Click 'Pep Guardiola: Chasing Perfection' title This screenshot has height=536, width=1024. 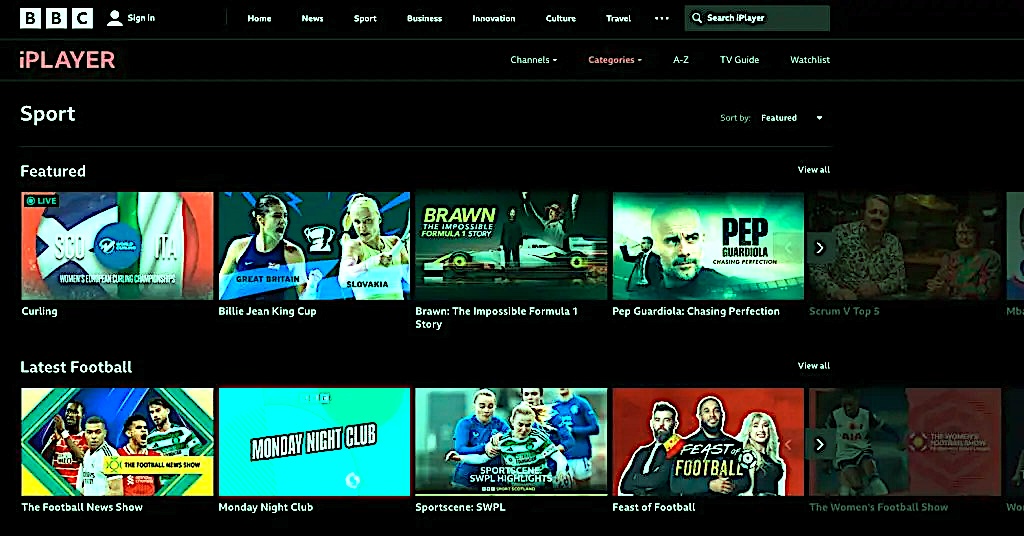[x=696, y=311]
